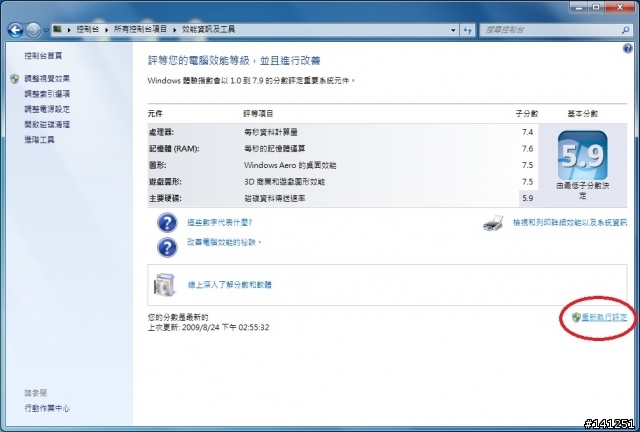Image resolution: width=640 pixels, height=432 pixels.
Task: Click the 5.9 base score badge
Action: point(582,155)
